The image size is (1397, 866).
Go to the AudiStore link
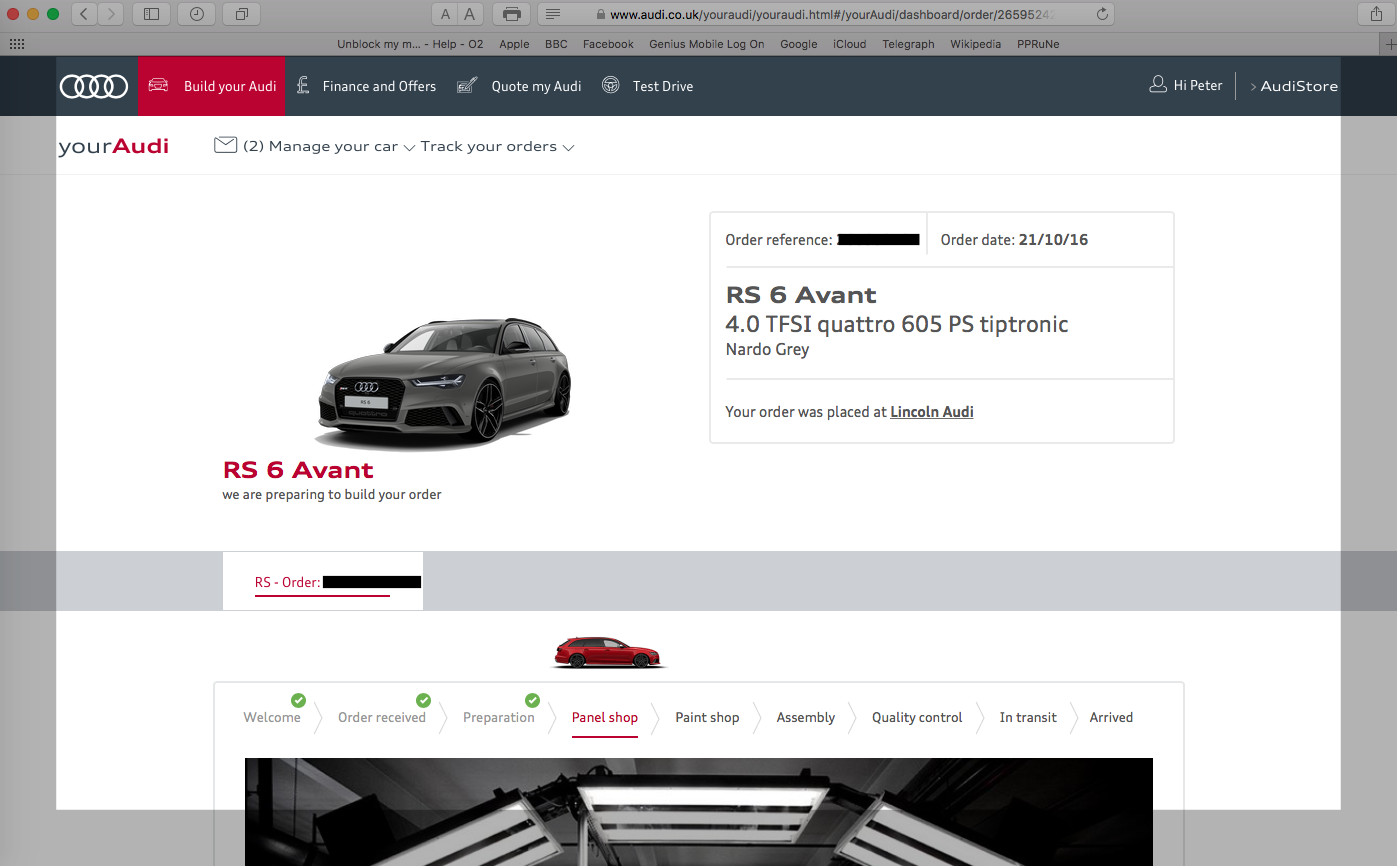(1298, 86)
